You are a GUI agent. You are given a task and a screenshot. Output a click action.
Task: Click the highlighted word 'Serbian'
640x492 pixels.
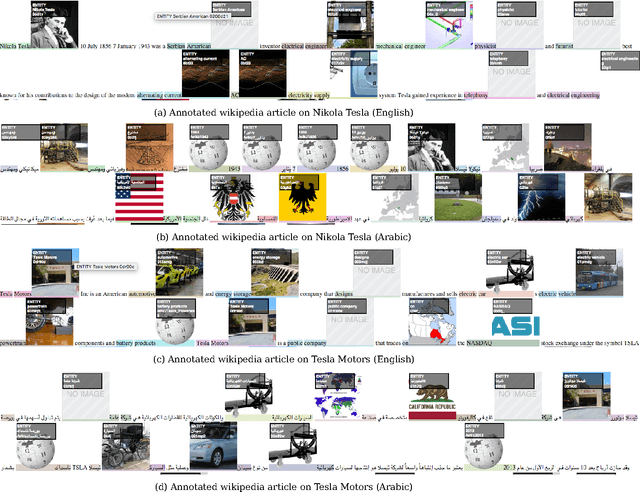point(176,46)
